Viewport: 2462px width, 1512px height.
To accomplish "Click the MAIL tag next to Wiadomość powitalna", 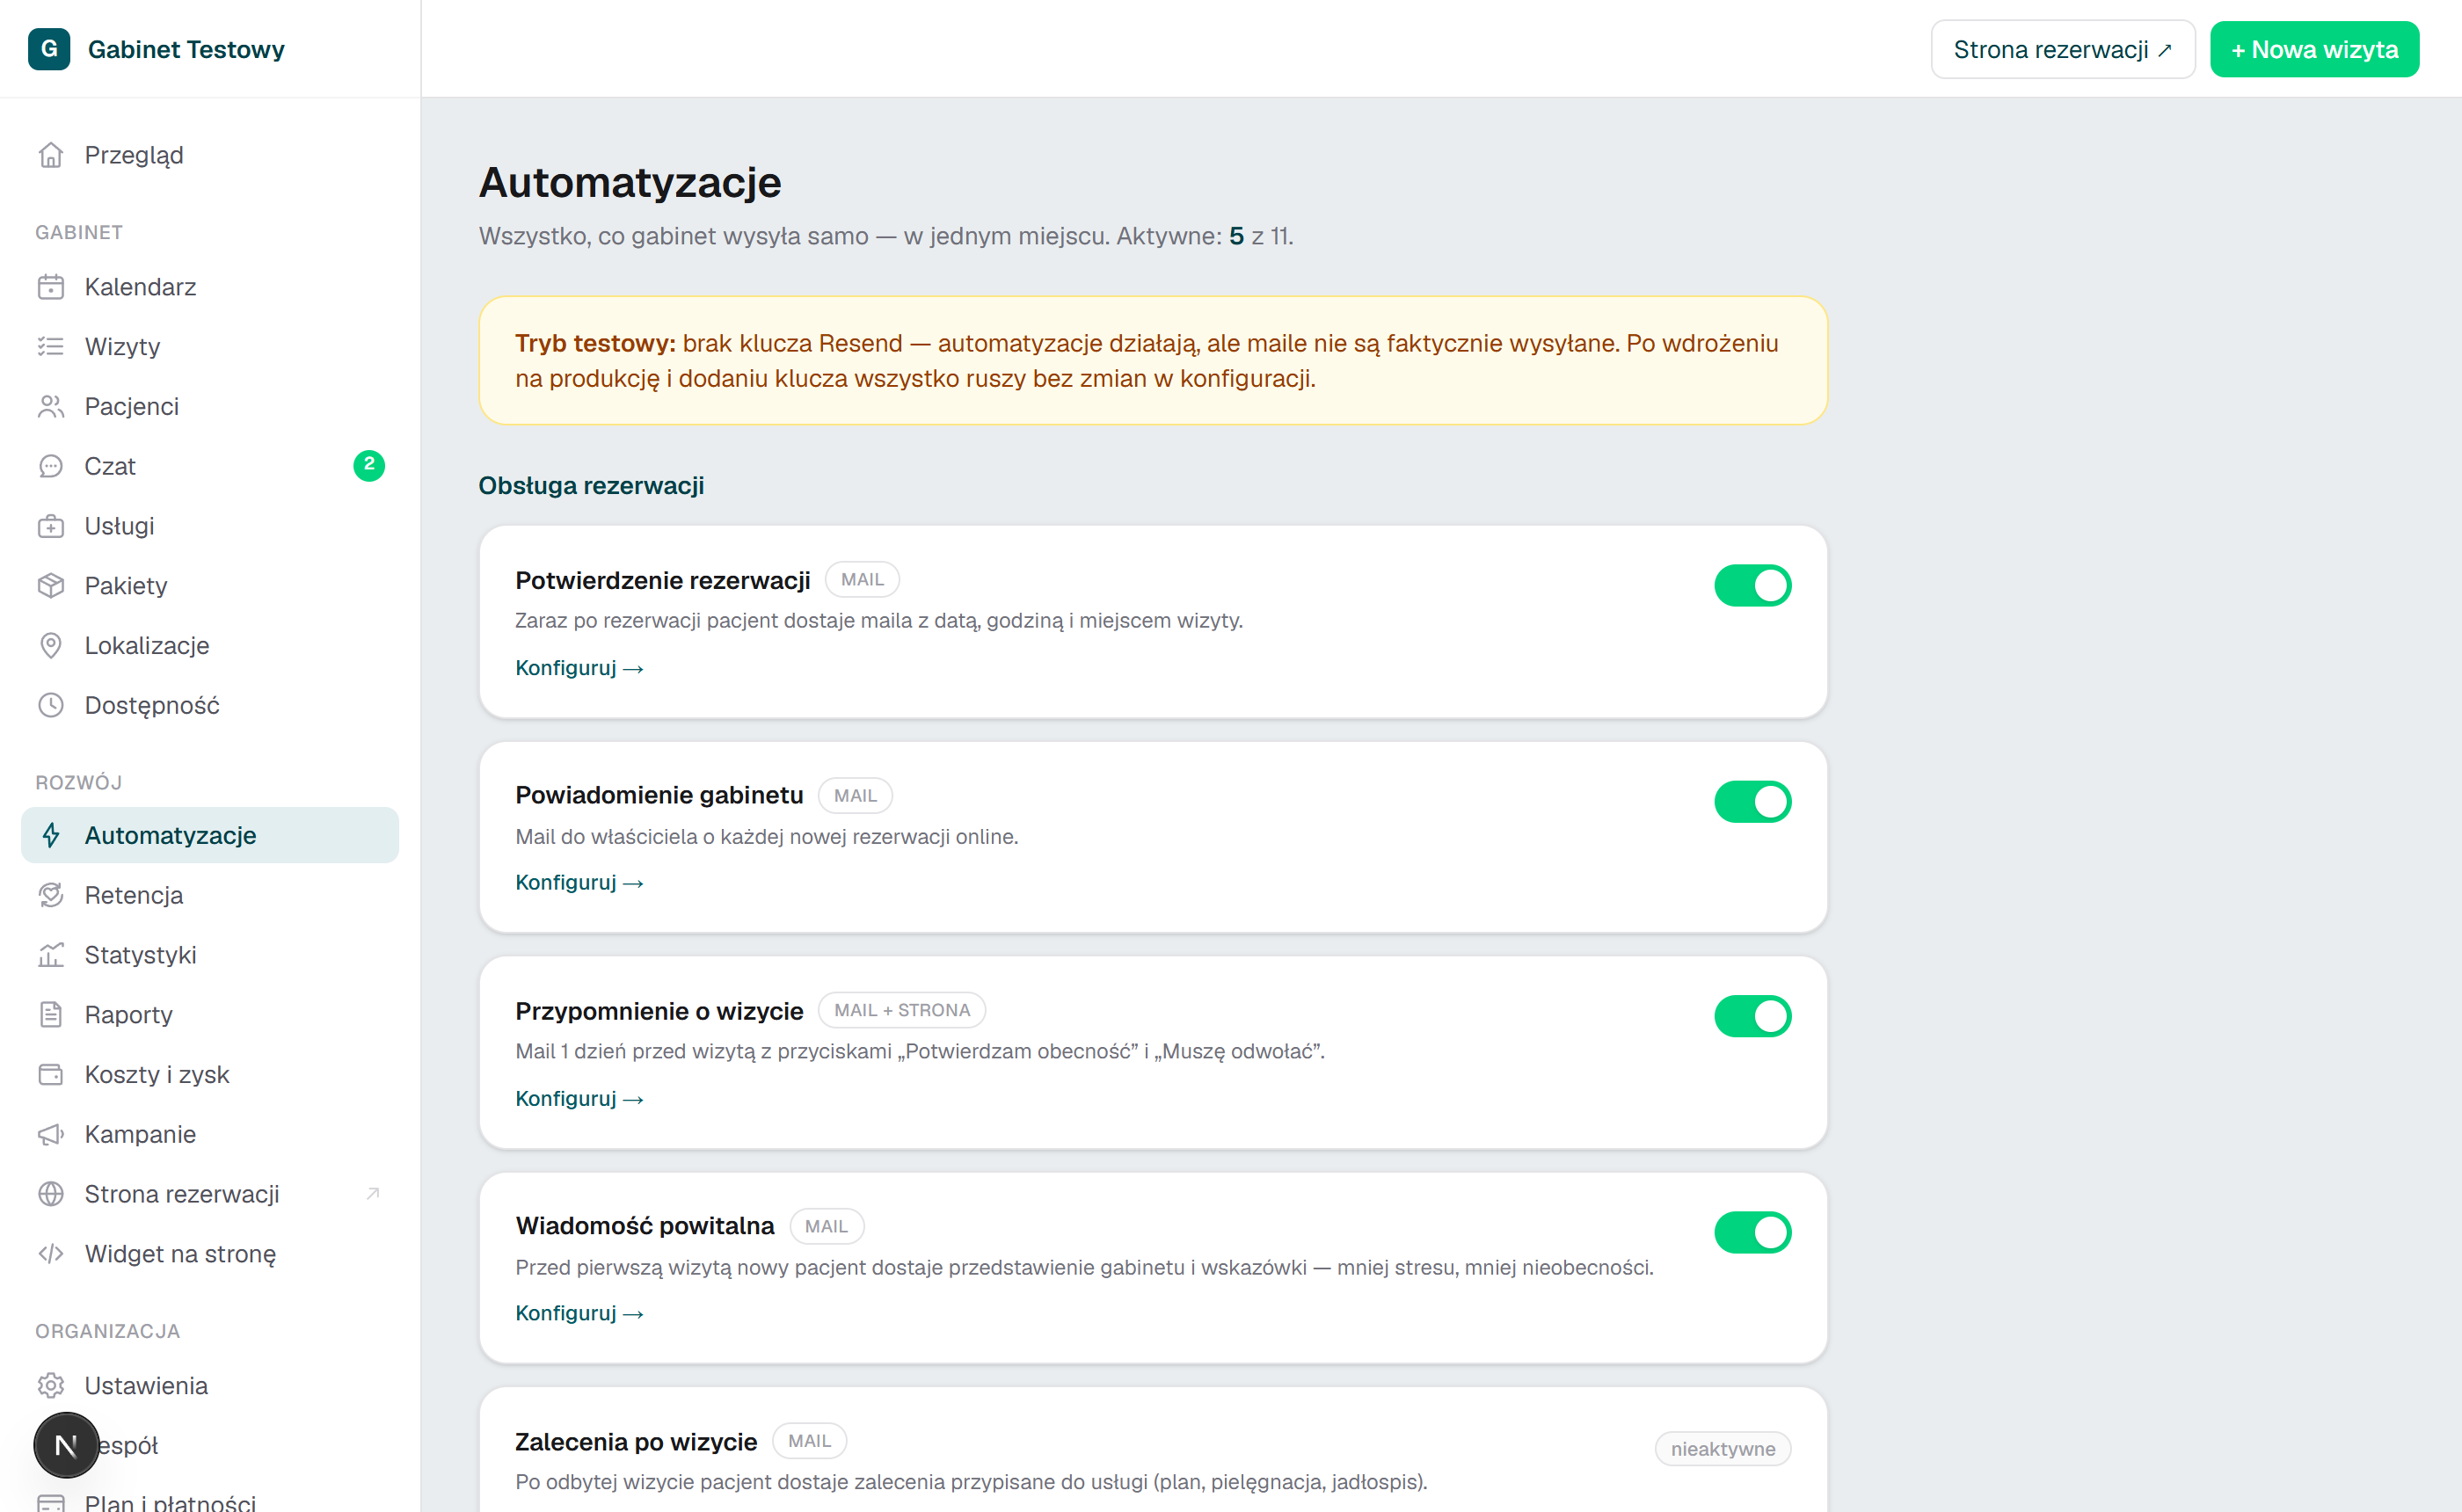I will (826, 1226).
